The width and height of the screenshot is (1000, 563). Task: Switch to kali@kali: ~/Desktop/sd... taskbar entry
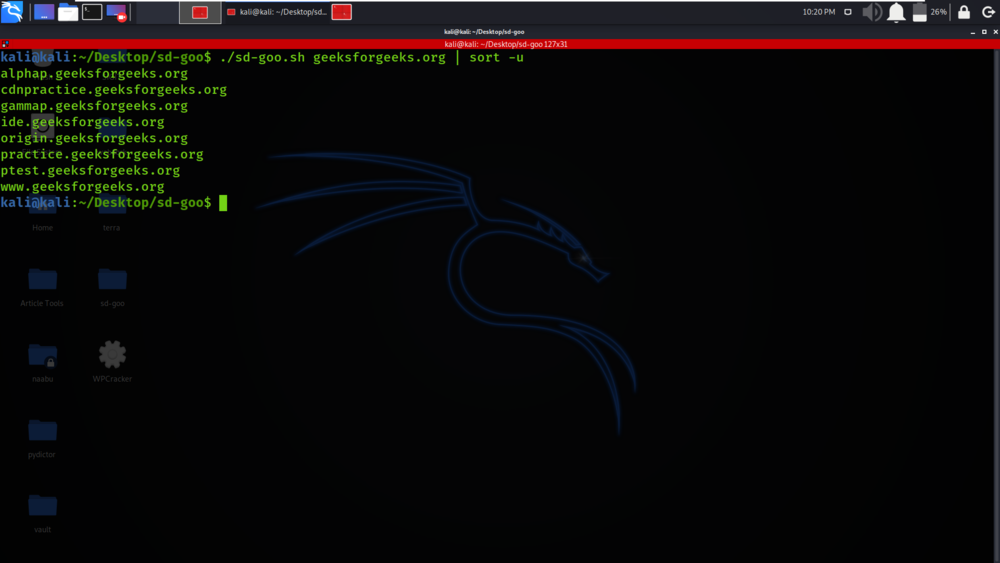point(277,12)
